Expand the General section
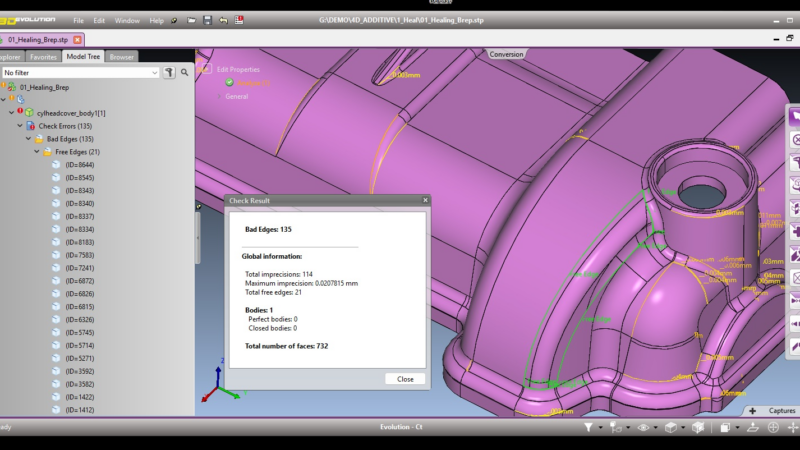800x450 pixels. click(x=219, y=97)
